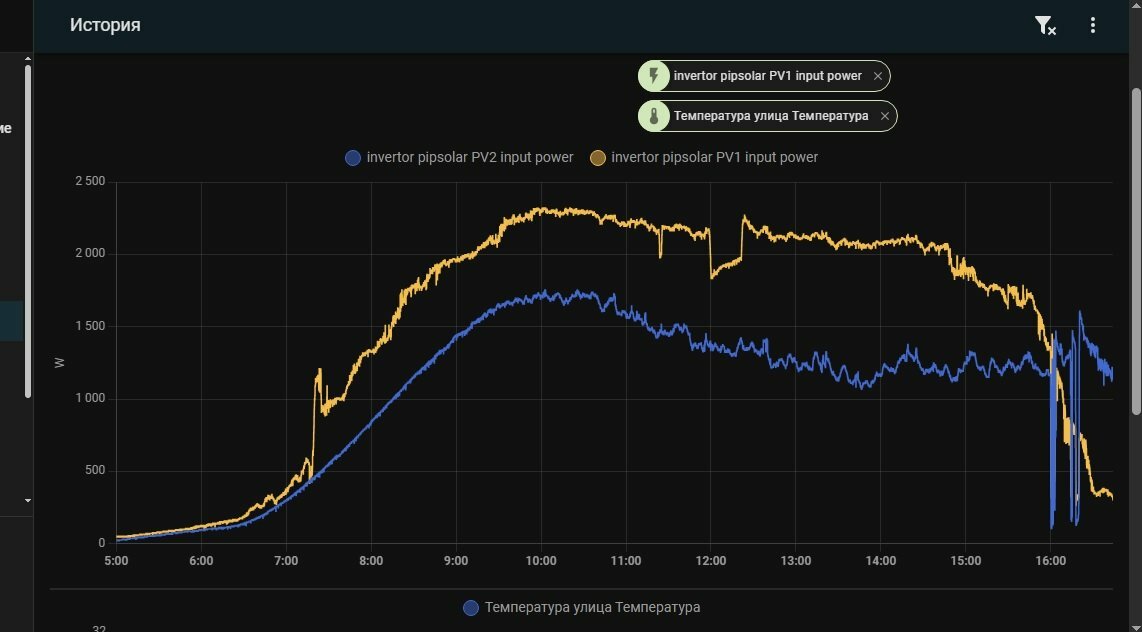
Task: Click the thermometer icon on the Температура chip
Action: (x=654, y=116)
